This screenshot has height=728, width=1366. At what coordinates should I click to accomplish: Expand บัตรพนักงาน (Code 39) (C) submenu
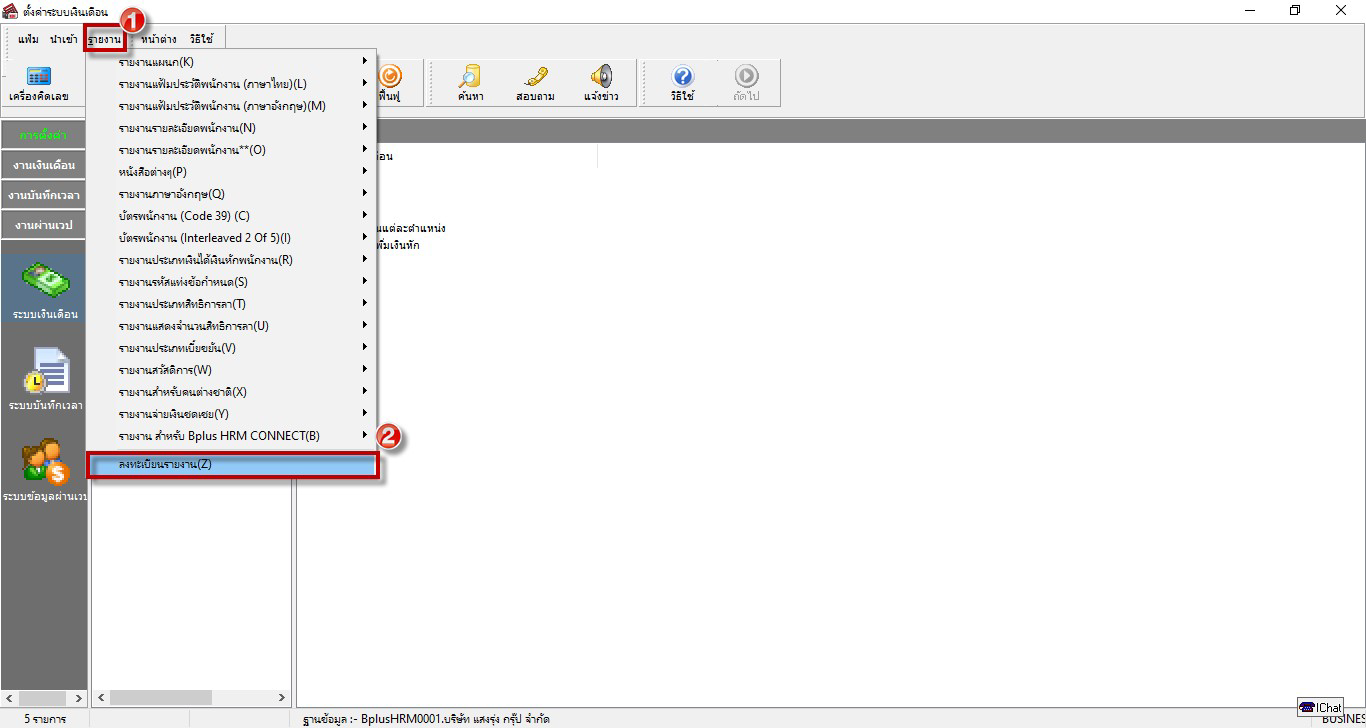click(x=230, y=216)
